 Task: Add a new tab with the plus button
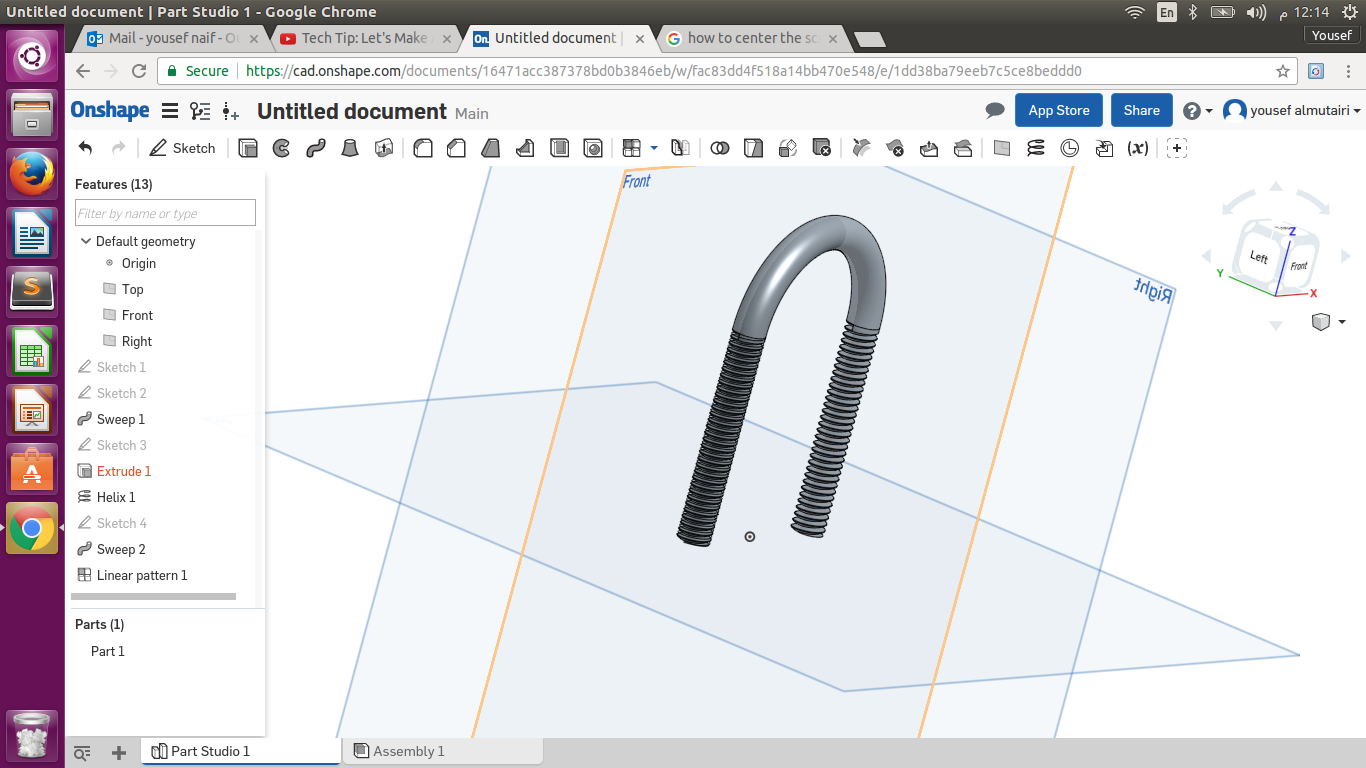pos(119,752)
